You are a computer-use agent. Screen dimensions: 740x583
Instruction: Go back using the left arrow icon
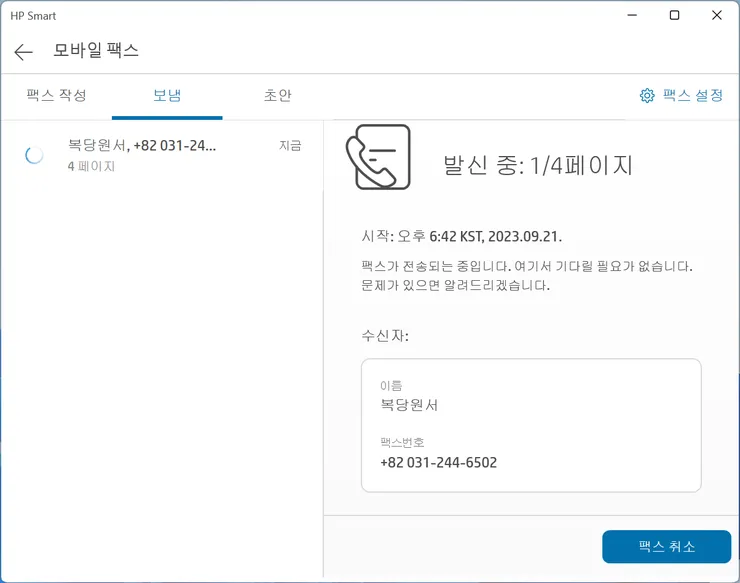coord(23,52)
